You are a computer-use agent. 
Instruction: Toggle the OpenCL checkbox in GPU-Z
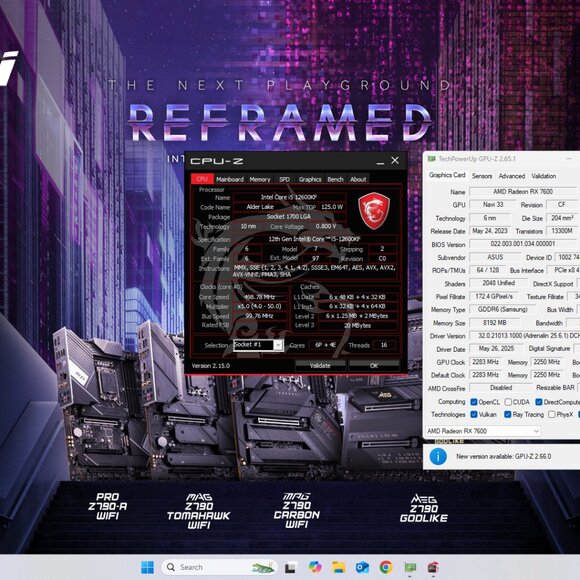click(473, 402)
